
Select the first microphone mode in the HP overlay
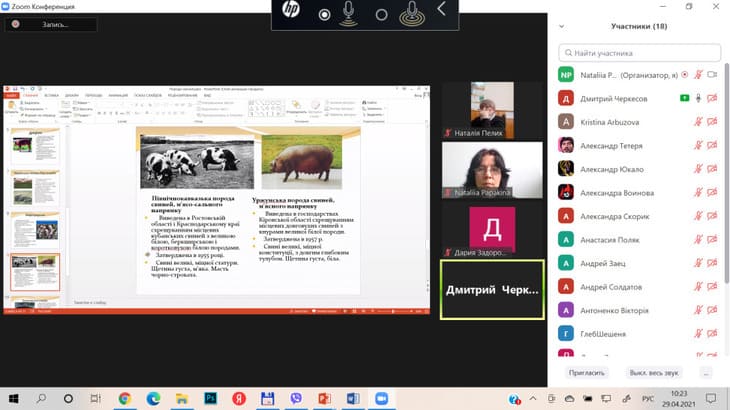350,13
